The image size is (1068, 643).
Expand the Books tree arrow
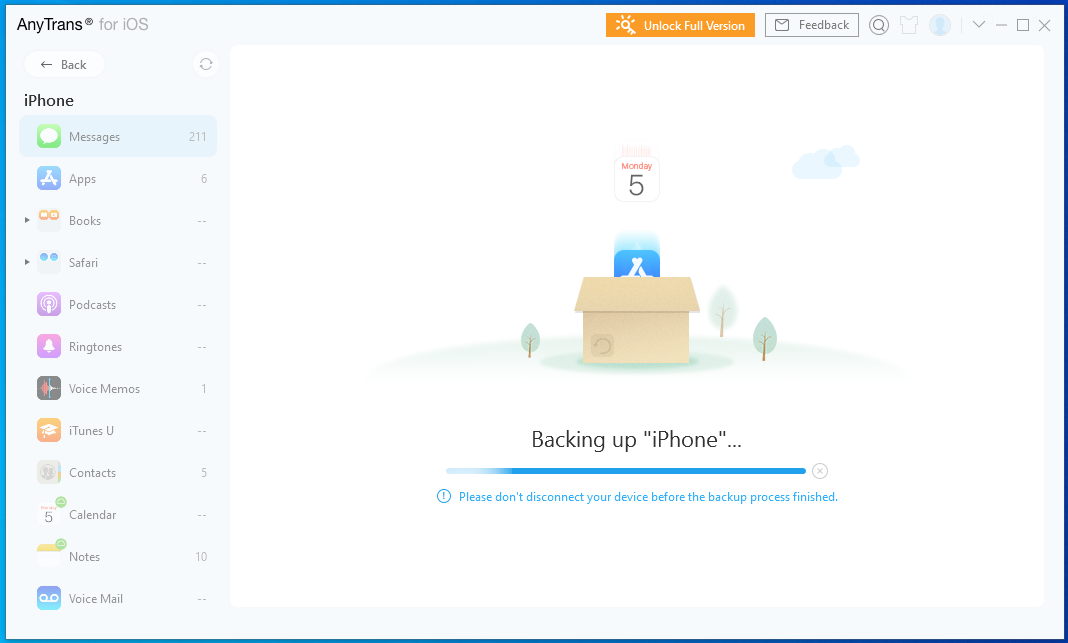[27, 220]
